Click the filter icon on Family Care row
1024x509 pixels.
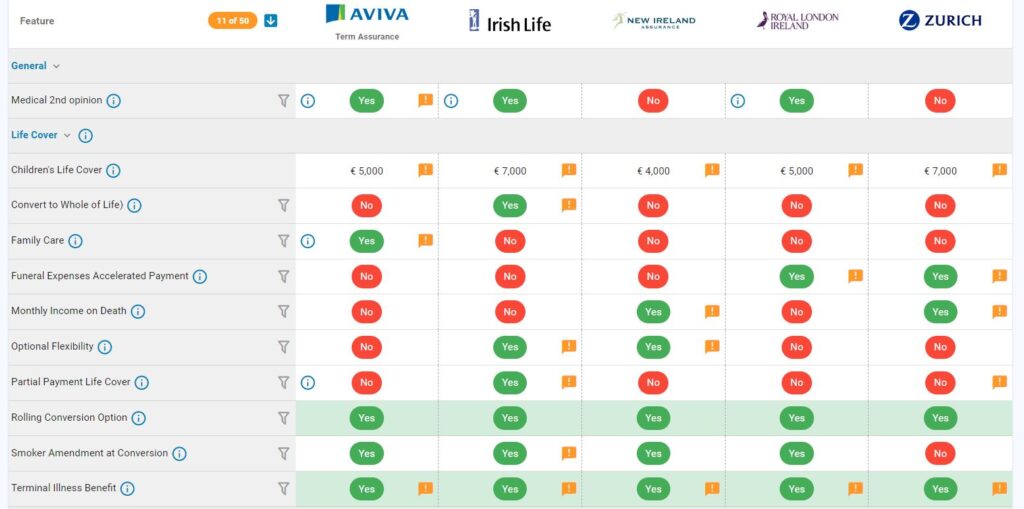coord(283,241)
